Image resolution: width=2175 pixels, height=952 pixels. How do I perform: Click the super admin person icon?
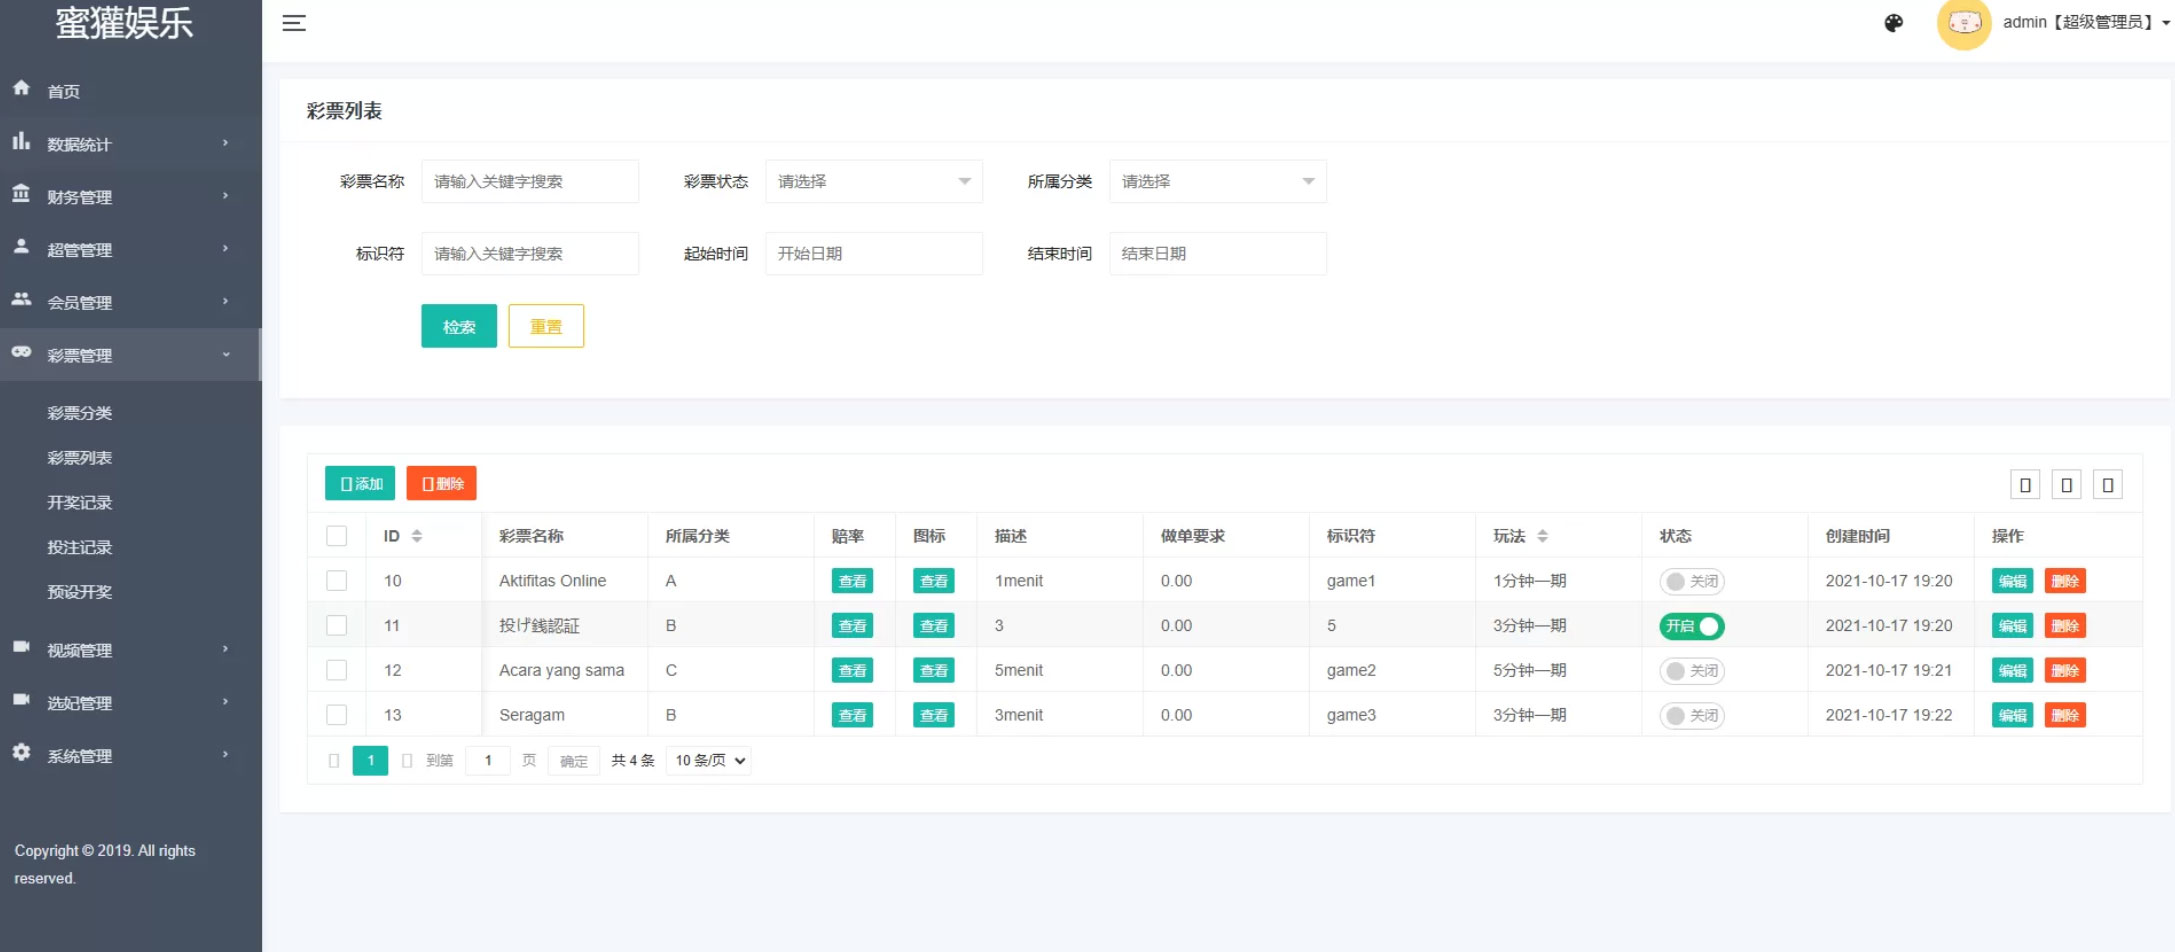(x=21, y=246)
